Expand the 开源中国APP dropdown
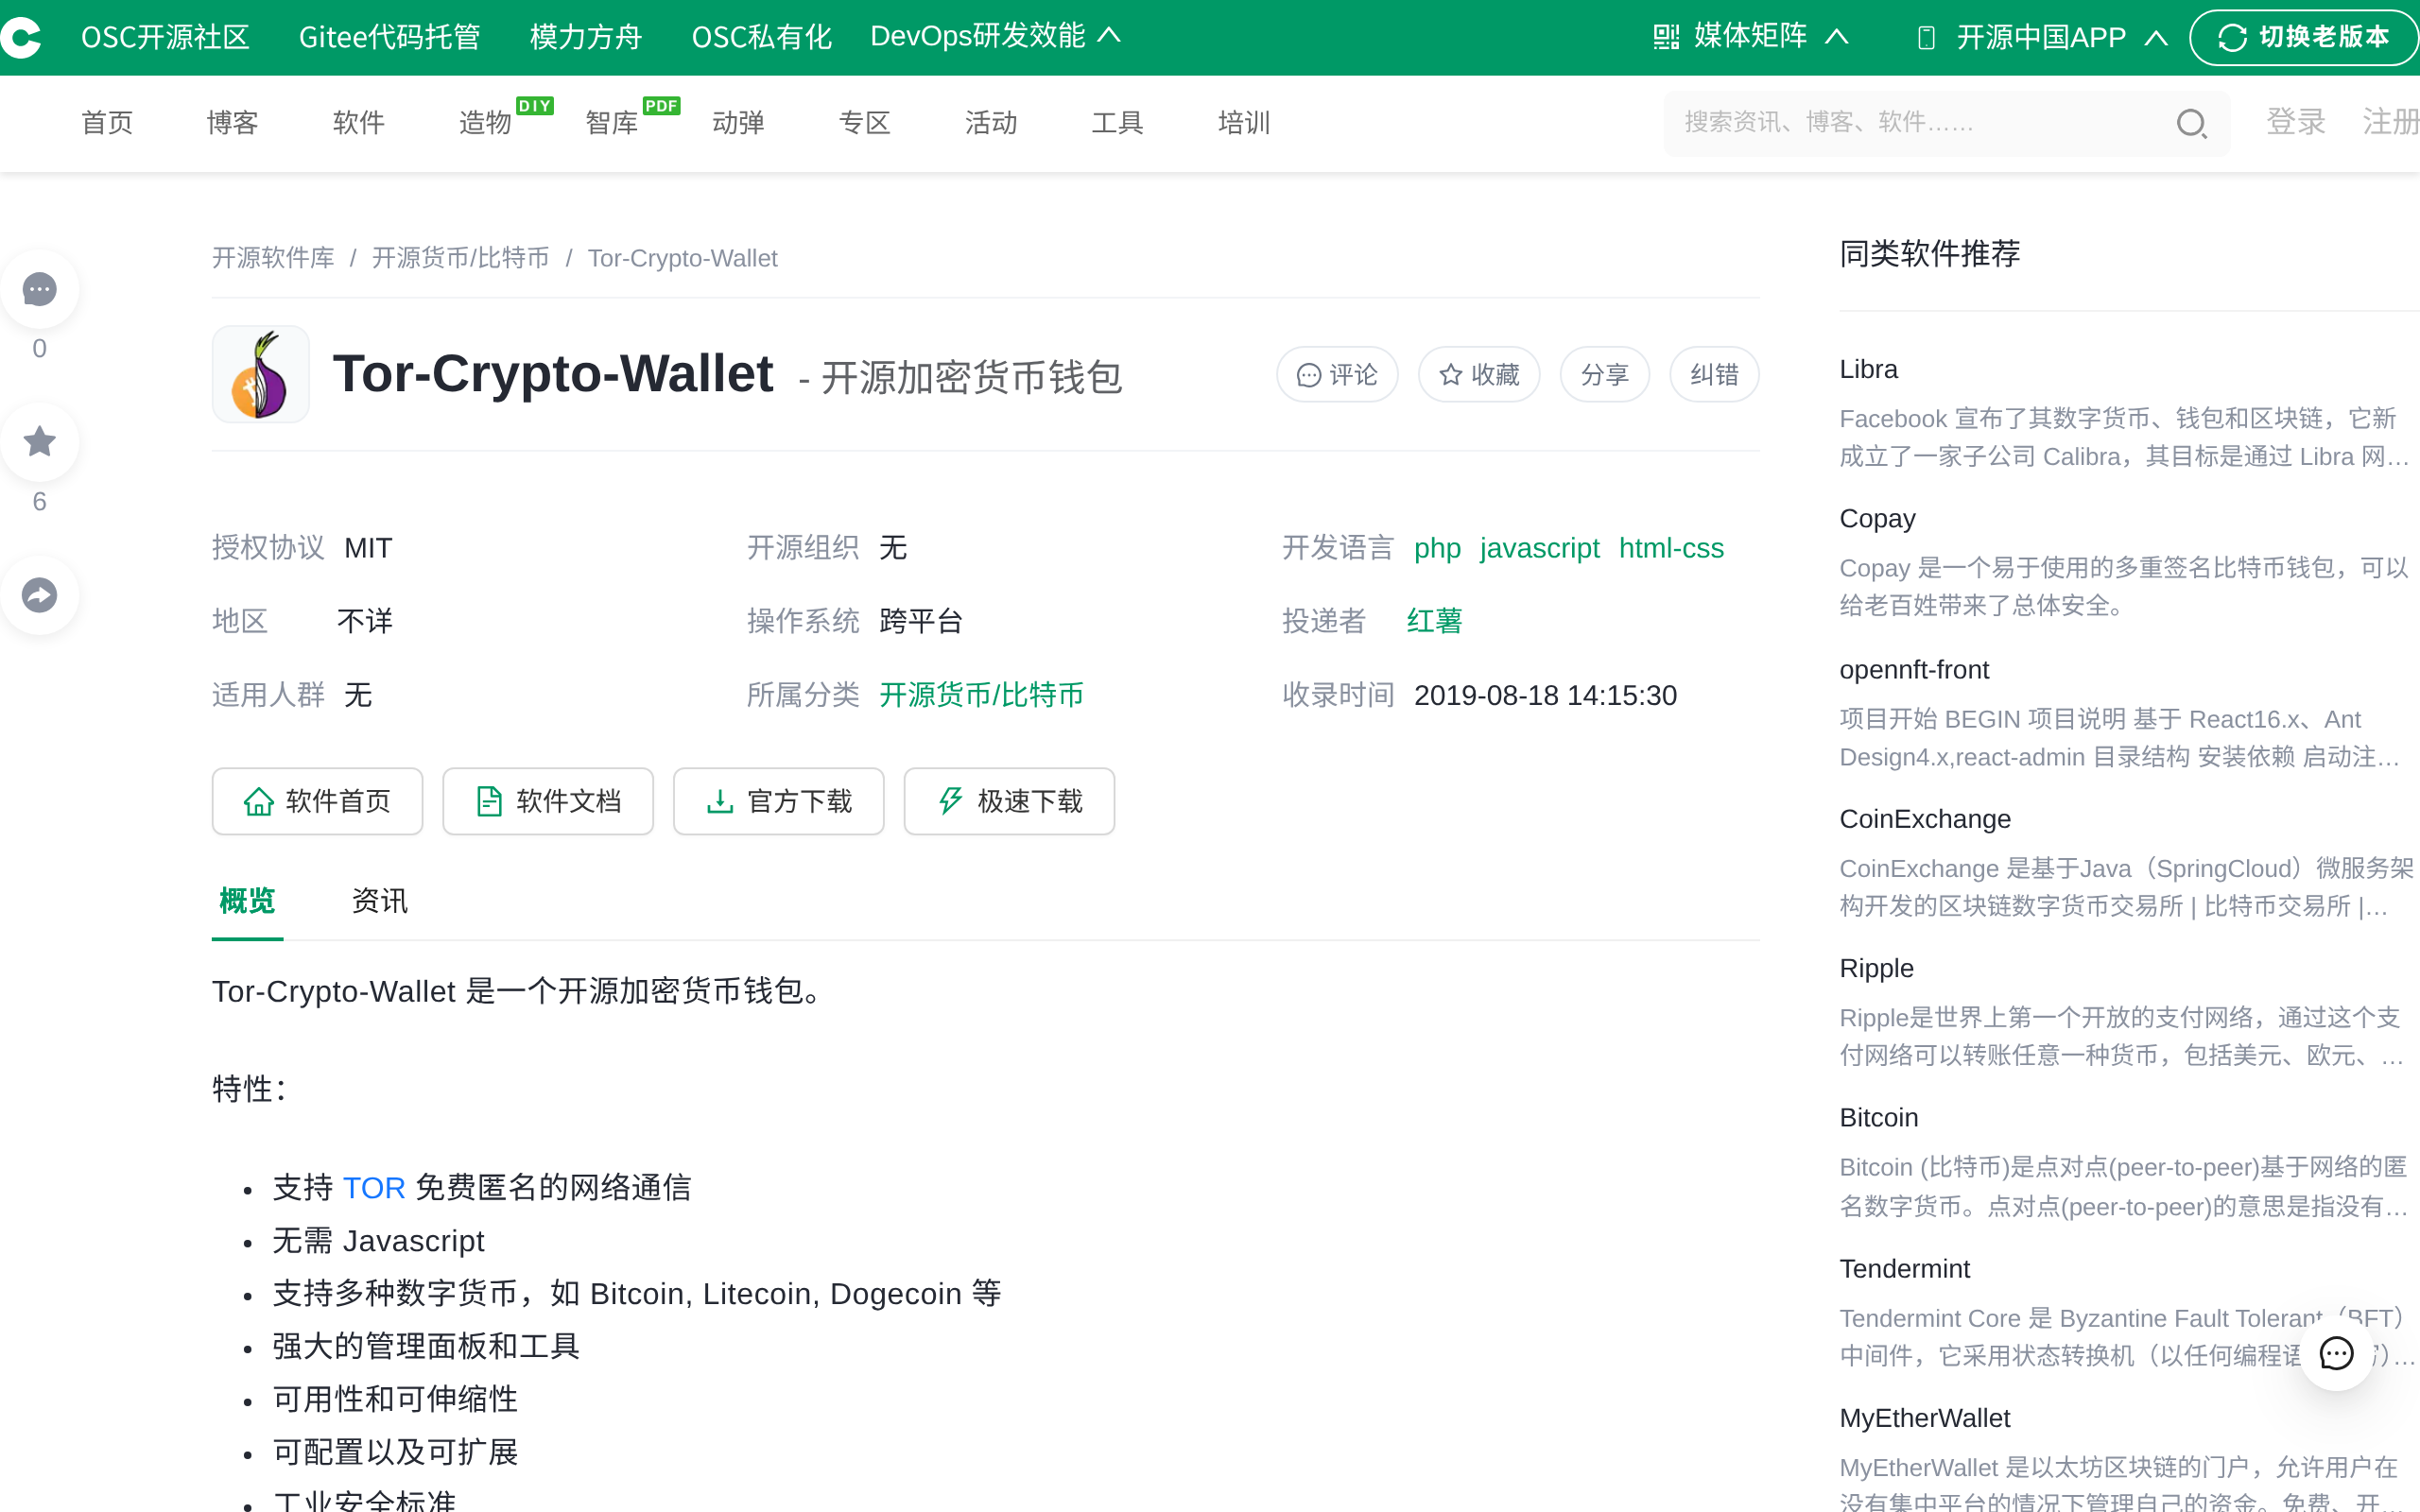The image size is (2420, 1512). click(2042, 38)
